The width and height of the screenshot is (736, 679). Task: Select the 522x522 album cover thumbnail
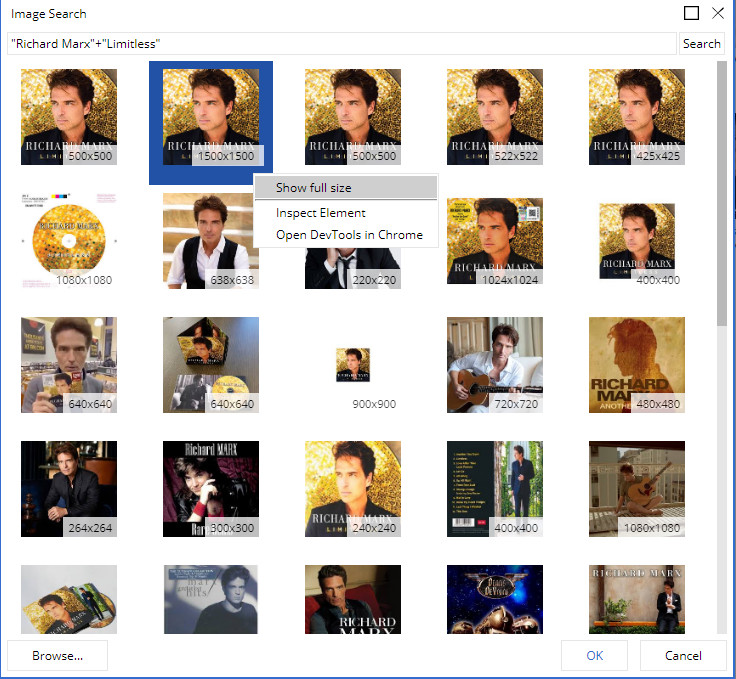click(x=495, y=116)
